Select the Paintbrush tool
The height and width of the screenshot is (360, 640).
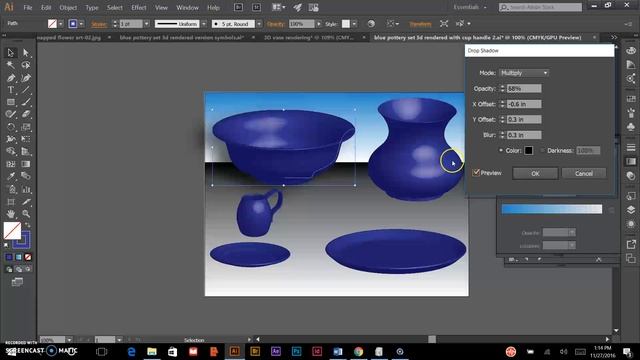pyautogui.click(x=26, y=102)
